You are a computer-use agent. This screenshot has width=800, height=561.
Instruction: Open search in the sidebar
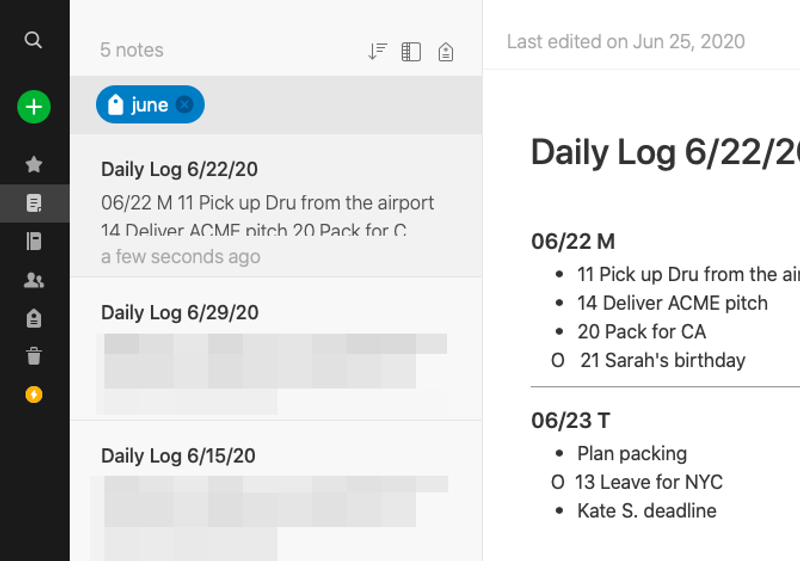pos(33,40)
